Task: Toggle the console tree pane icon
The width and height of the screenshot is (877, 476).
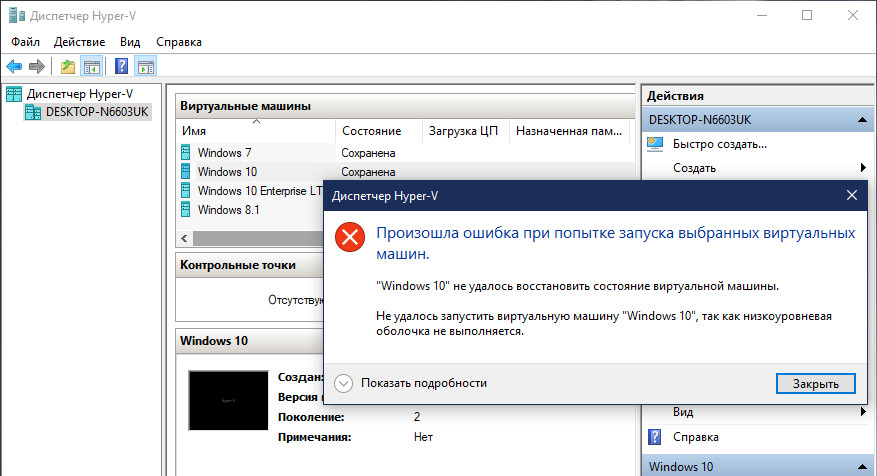Action: (x=91, y=67)
